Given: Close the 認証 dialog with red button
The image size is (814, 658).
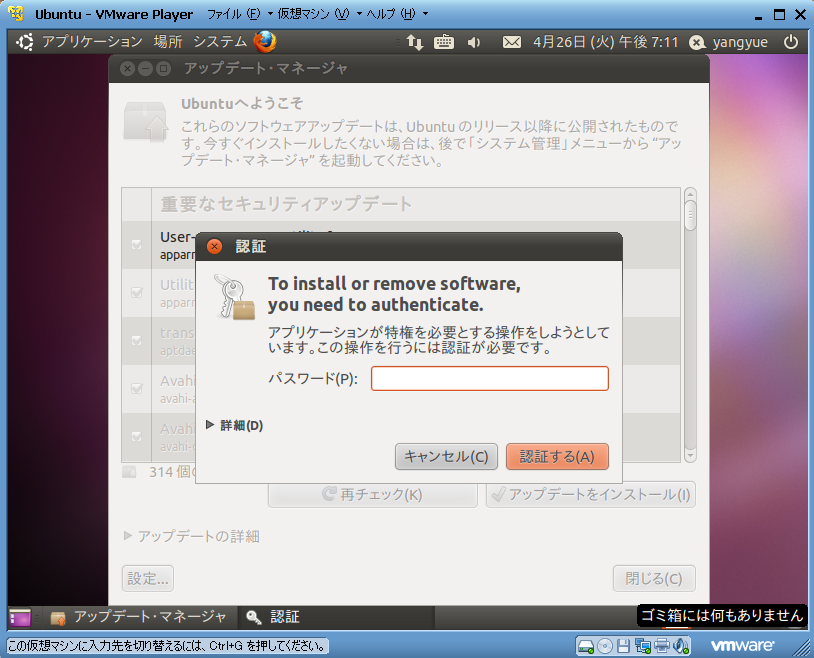Looking at the screenshot, I should 214,246.
